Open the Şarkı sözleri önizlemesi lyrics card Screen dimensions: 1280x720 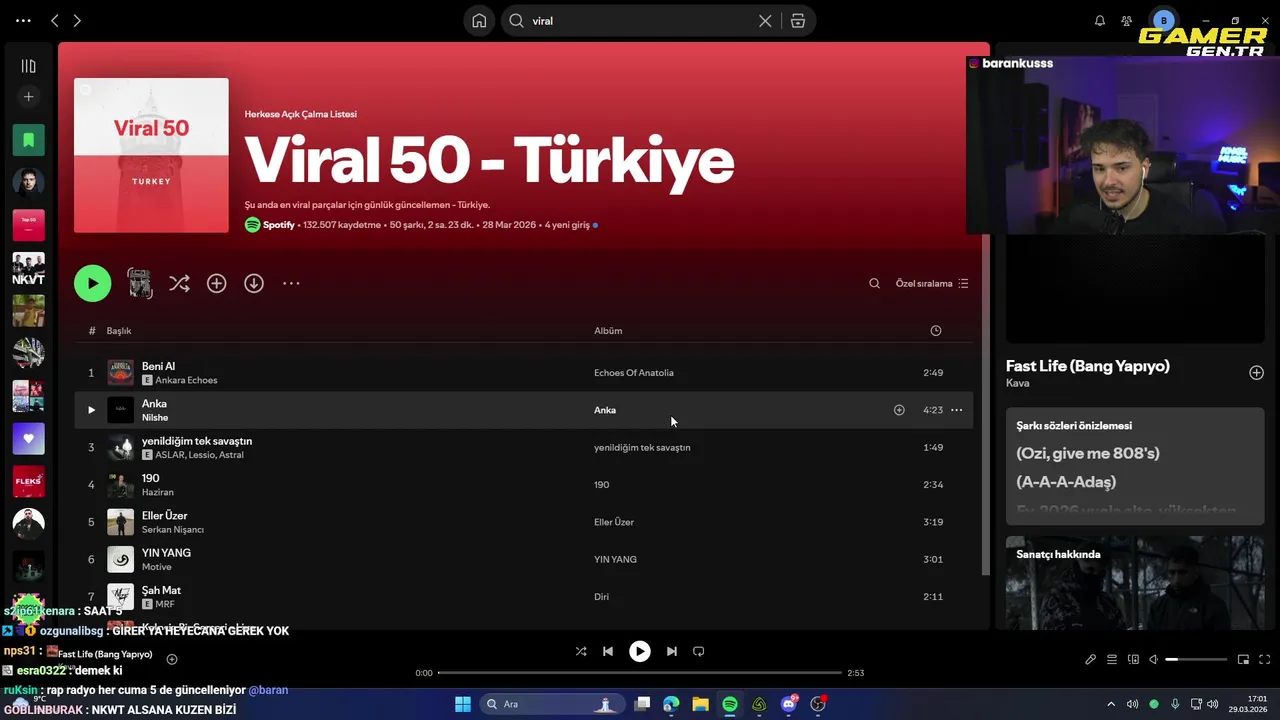coord(1135,465)
